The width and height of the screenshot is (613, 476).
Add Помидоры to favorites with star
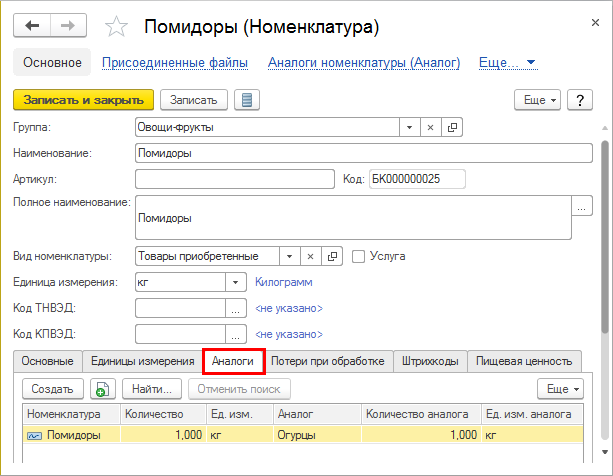(x=116, y=25)
